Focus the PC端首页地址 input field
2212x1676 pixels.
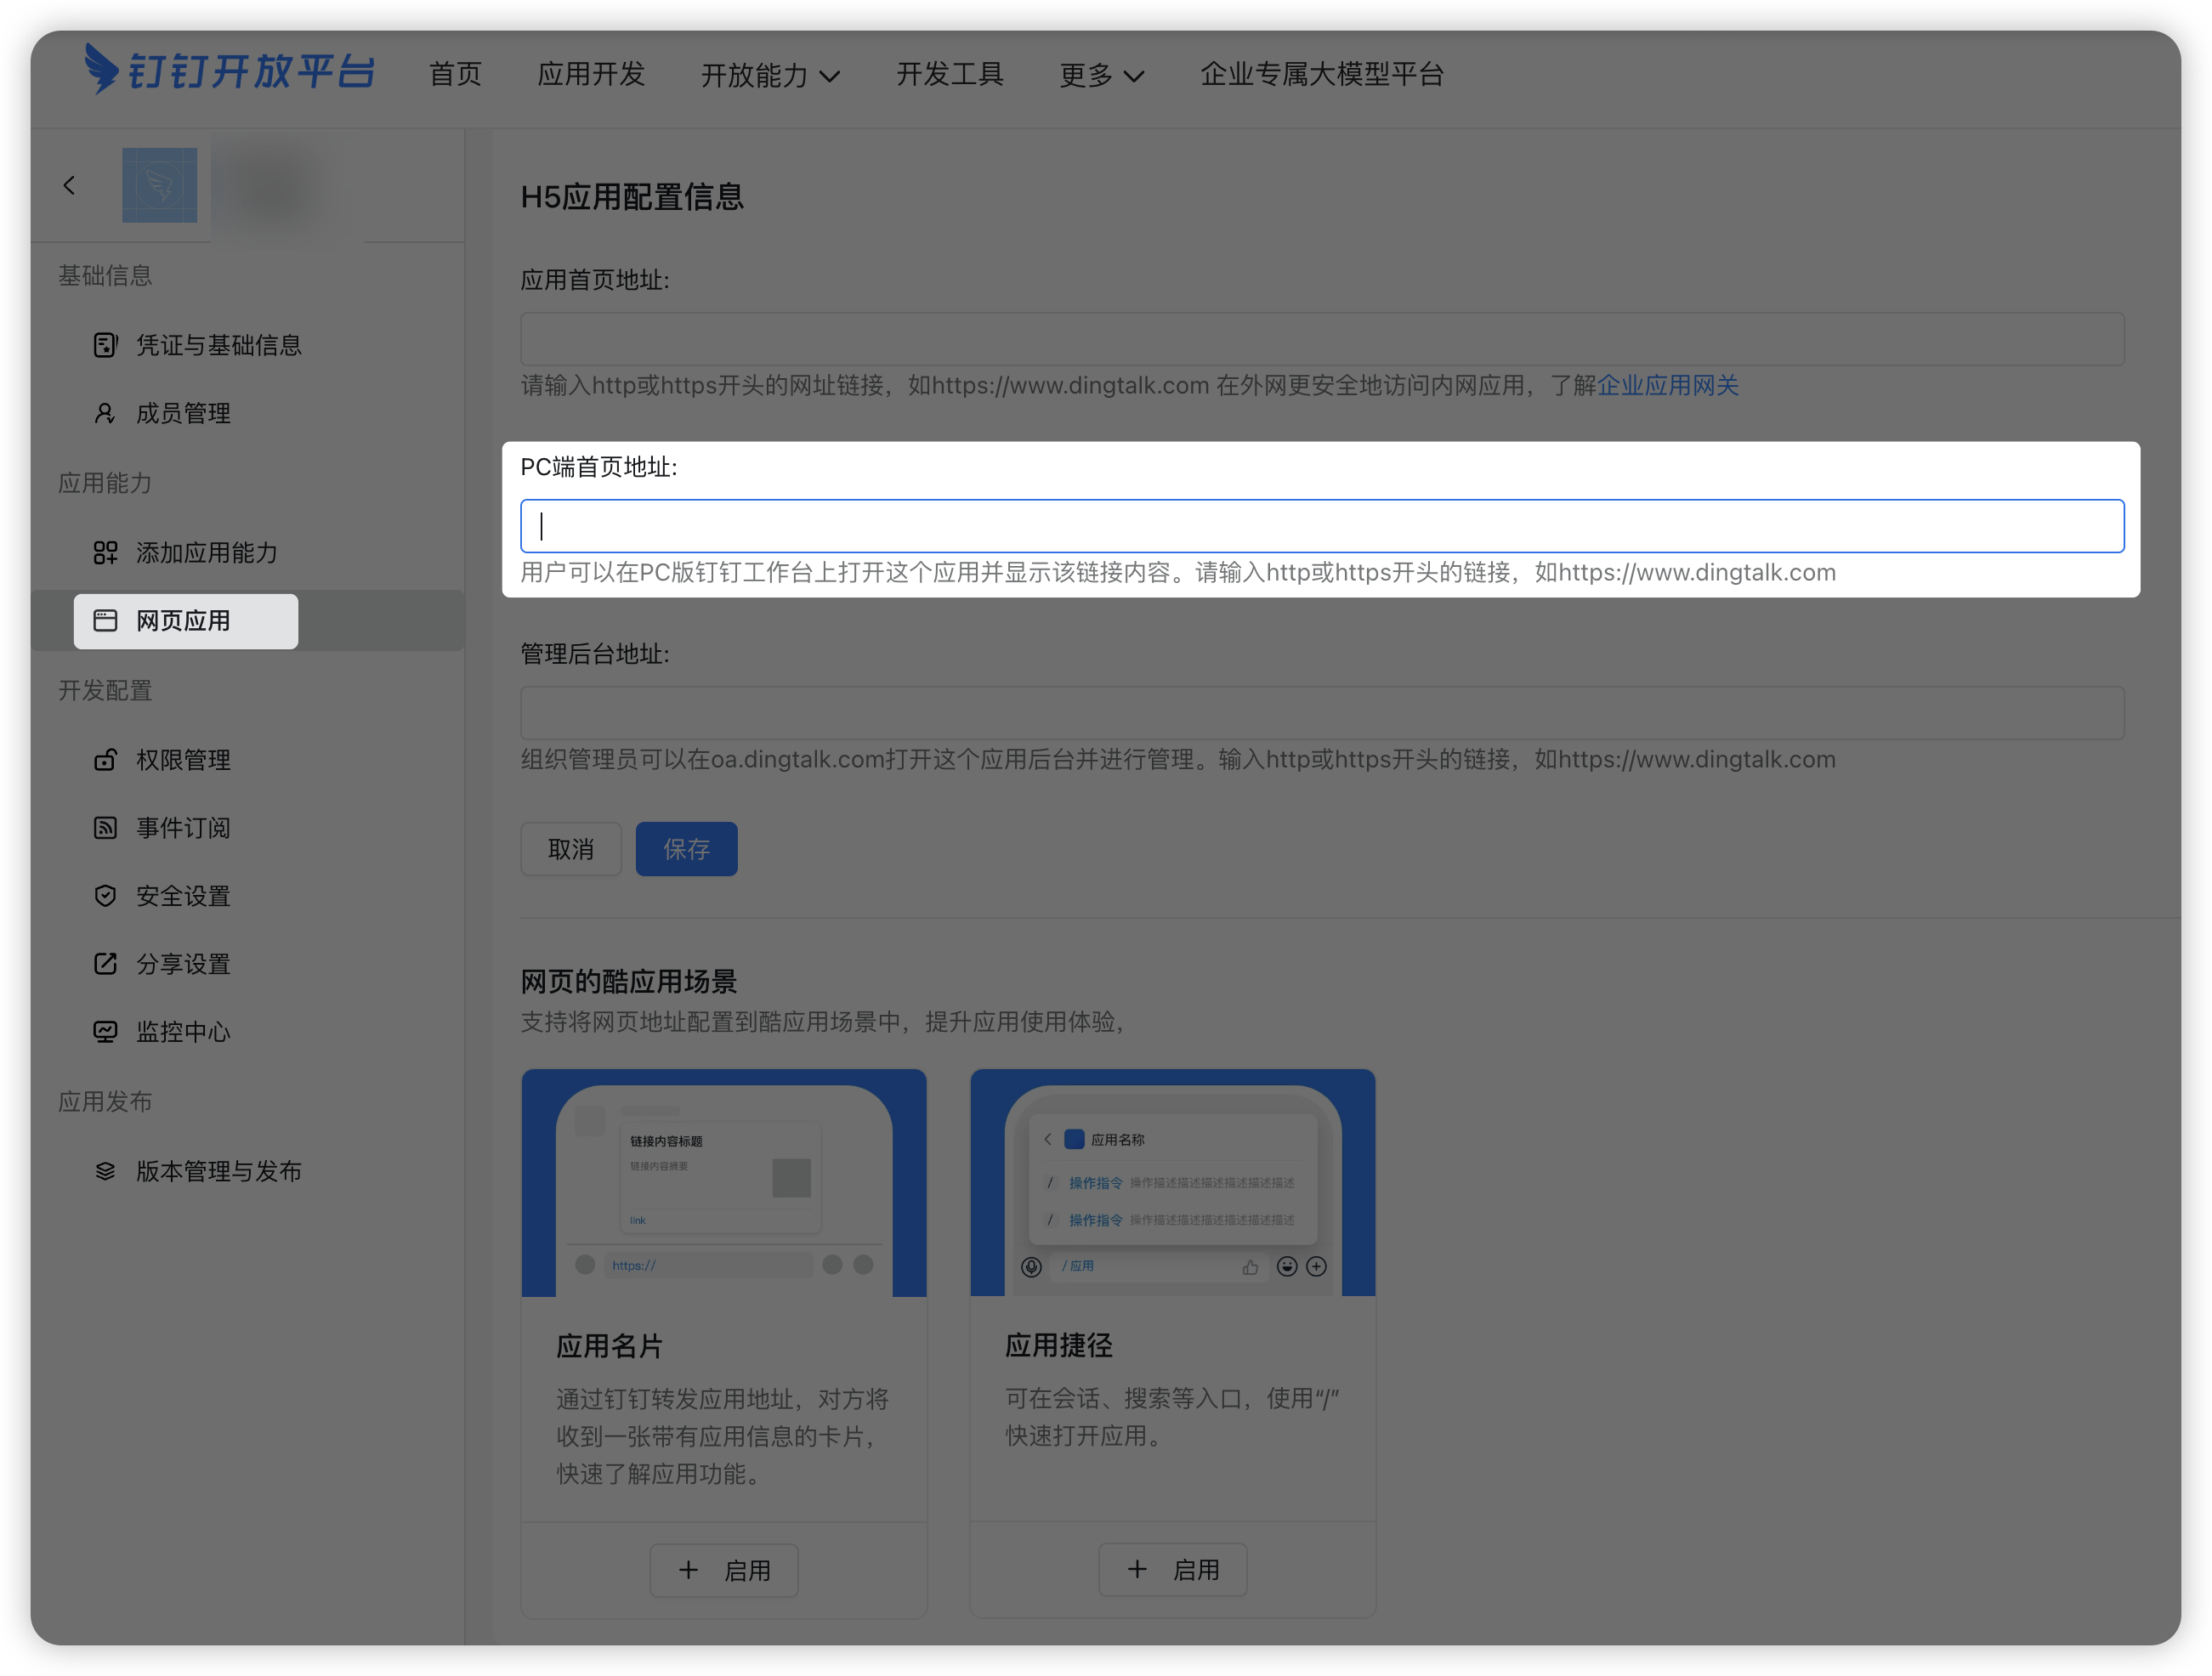pos(1321,526)
